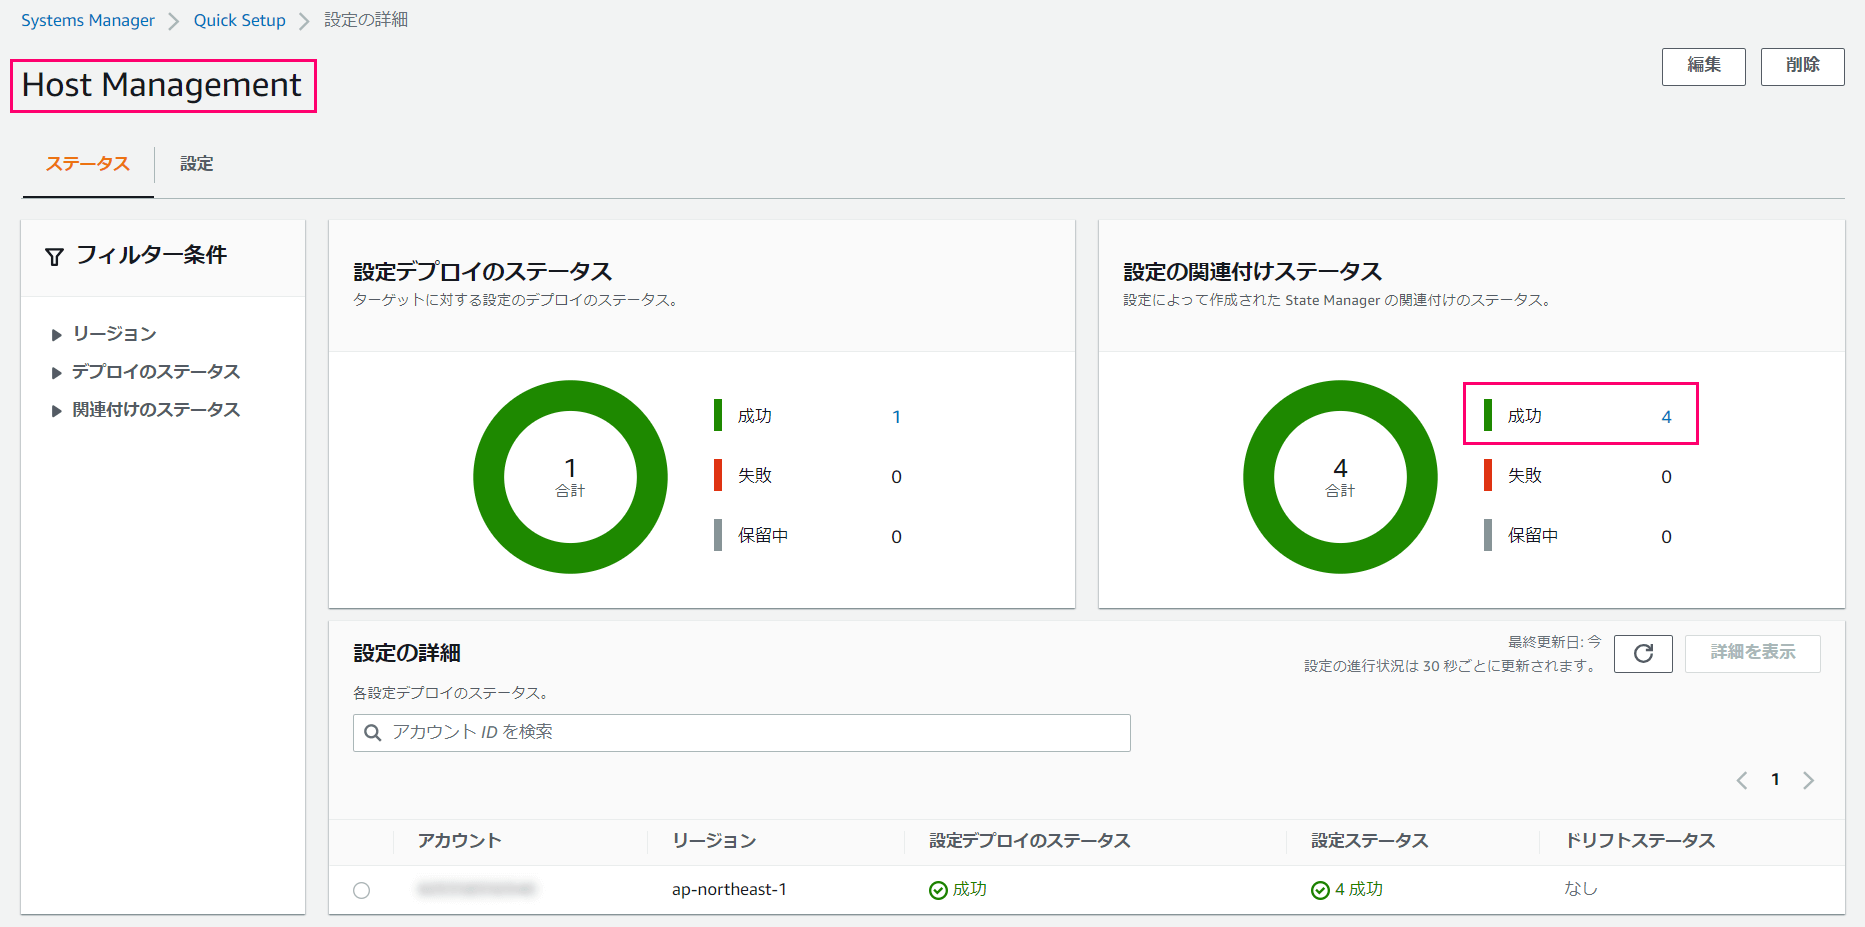Viewport: 1865px width, 927px height.
Task: Expand the 関連付けのステータス filter section
Action: (x=155, y=409)
